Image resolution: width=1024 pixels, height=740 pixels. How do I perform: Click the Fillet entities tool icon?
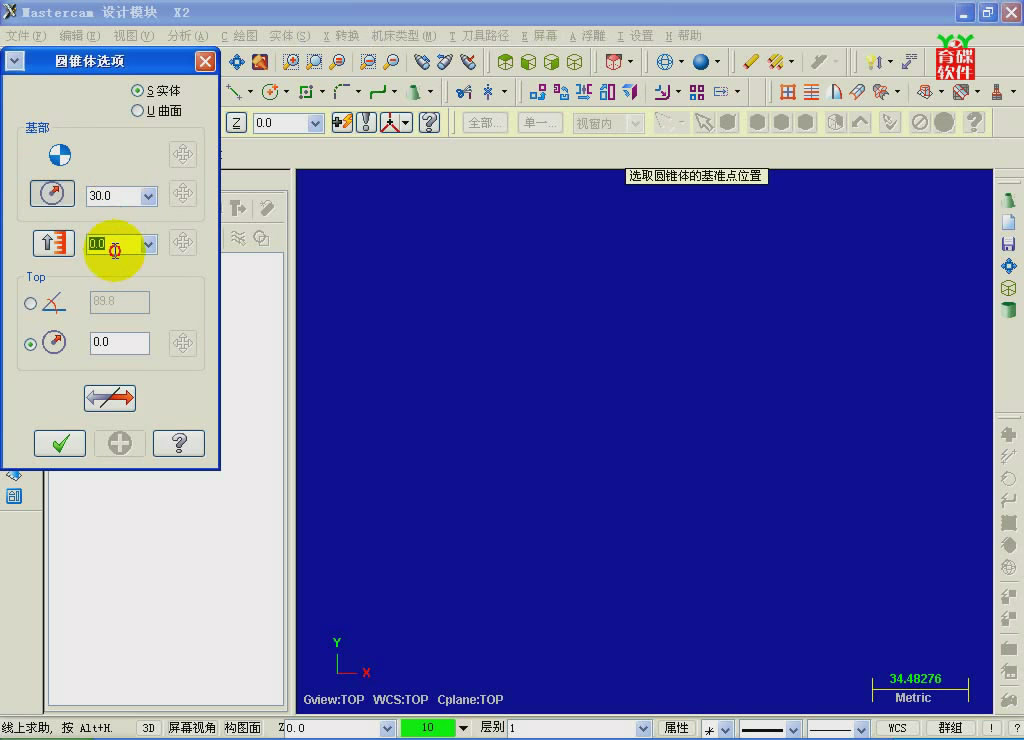(342, 92)
